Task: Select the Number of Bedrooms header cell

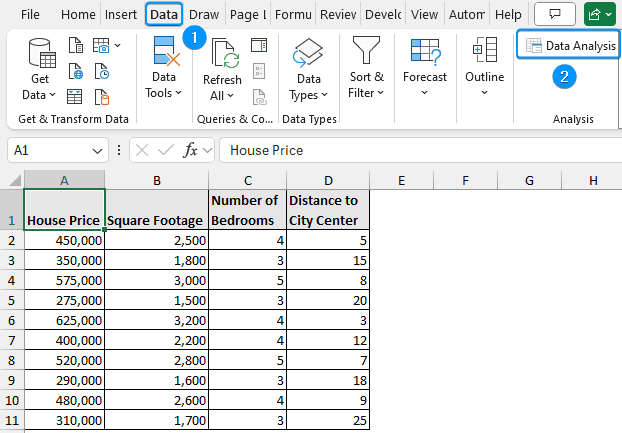Action: (x=248, y=210)
